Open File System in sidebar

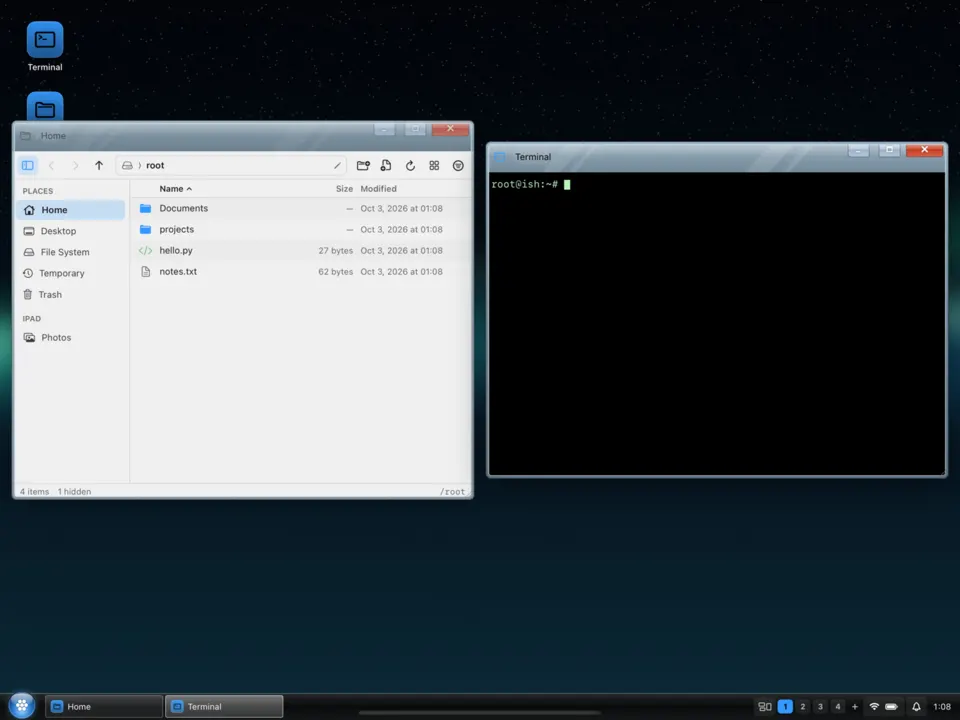[71, 252]
